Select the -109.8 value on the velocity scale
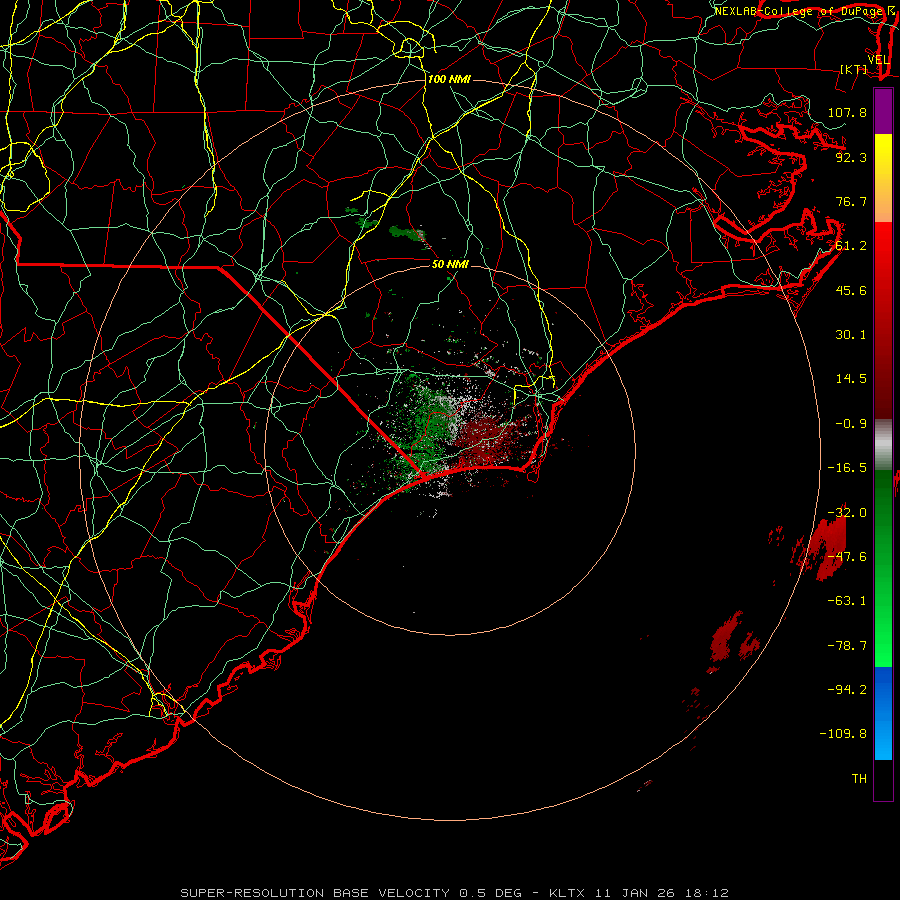900x900 pixels. [x=843, y=734]
